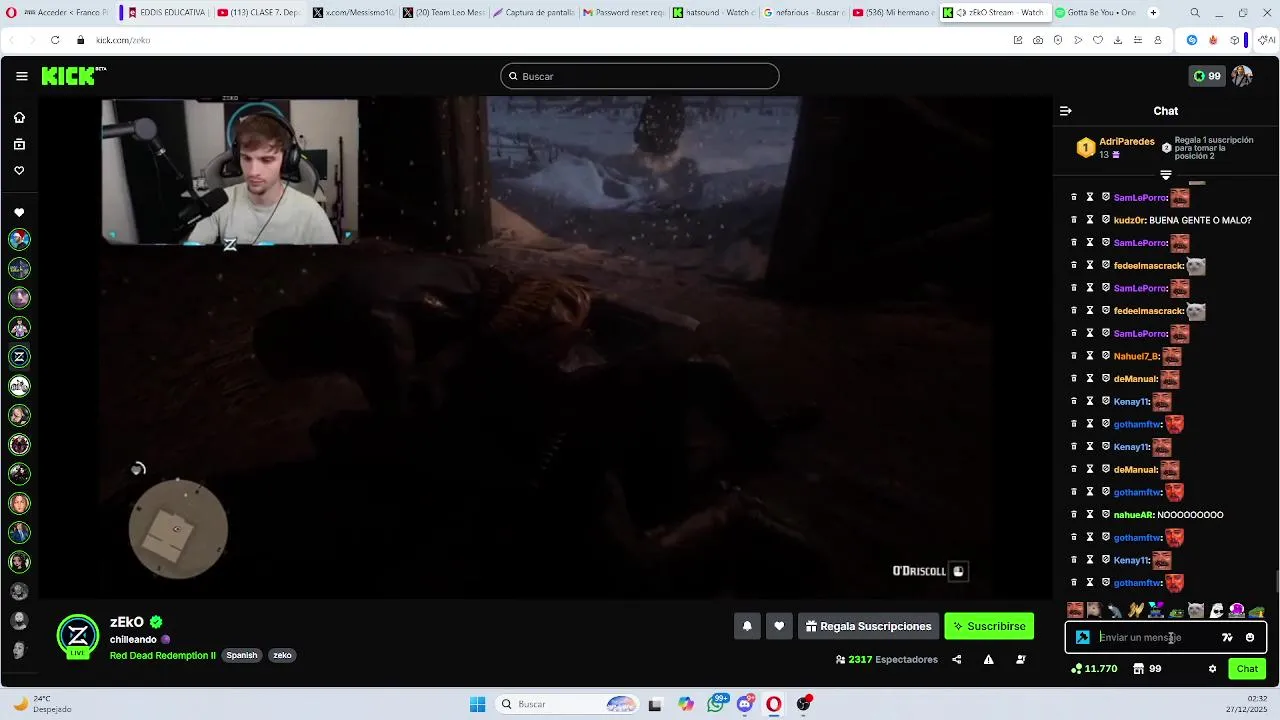Open WhatsApp from the taskbar
Image resolution: width=1280 pixels, height=720 pixels.
[716, 704]
